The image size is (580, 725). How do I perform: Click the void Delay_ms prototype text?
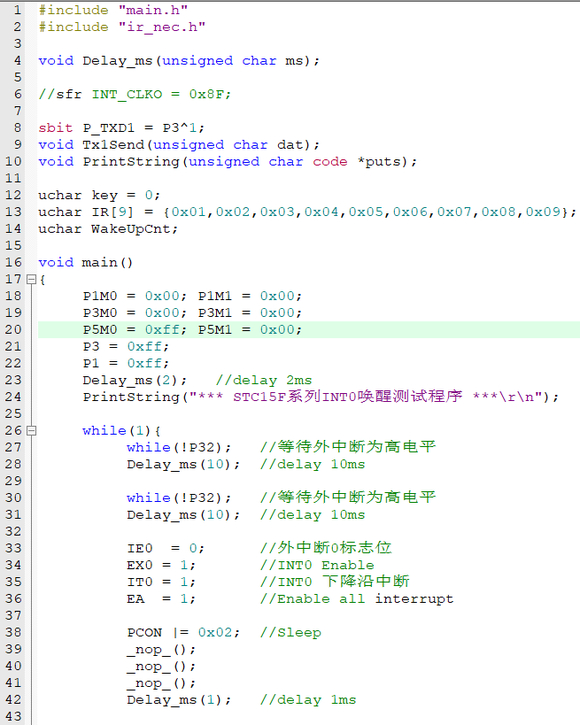[179, 61]
